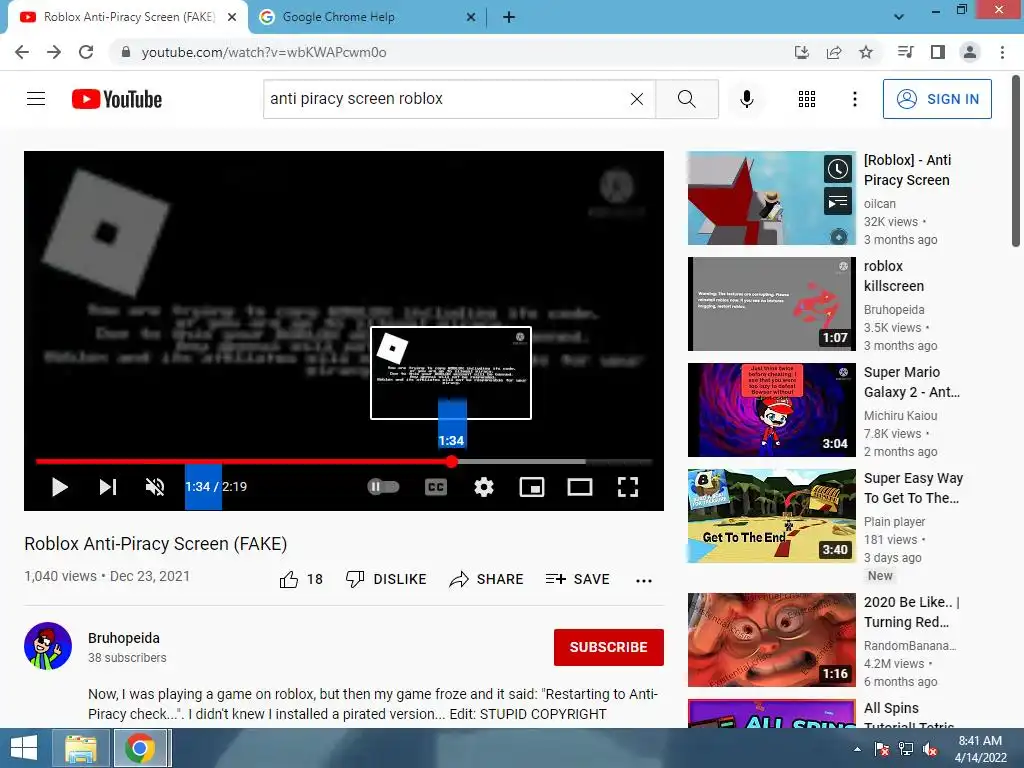1024x768 pixels.
Task: Save the video to a playlist
Action: (577, 579)
